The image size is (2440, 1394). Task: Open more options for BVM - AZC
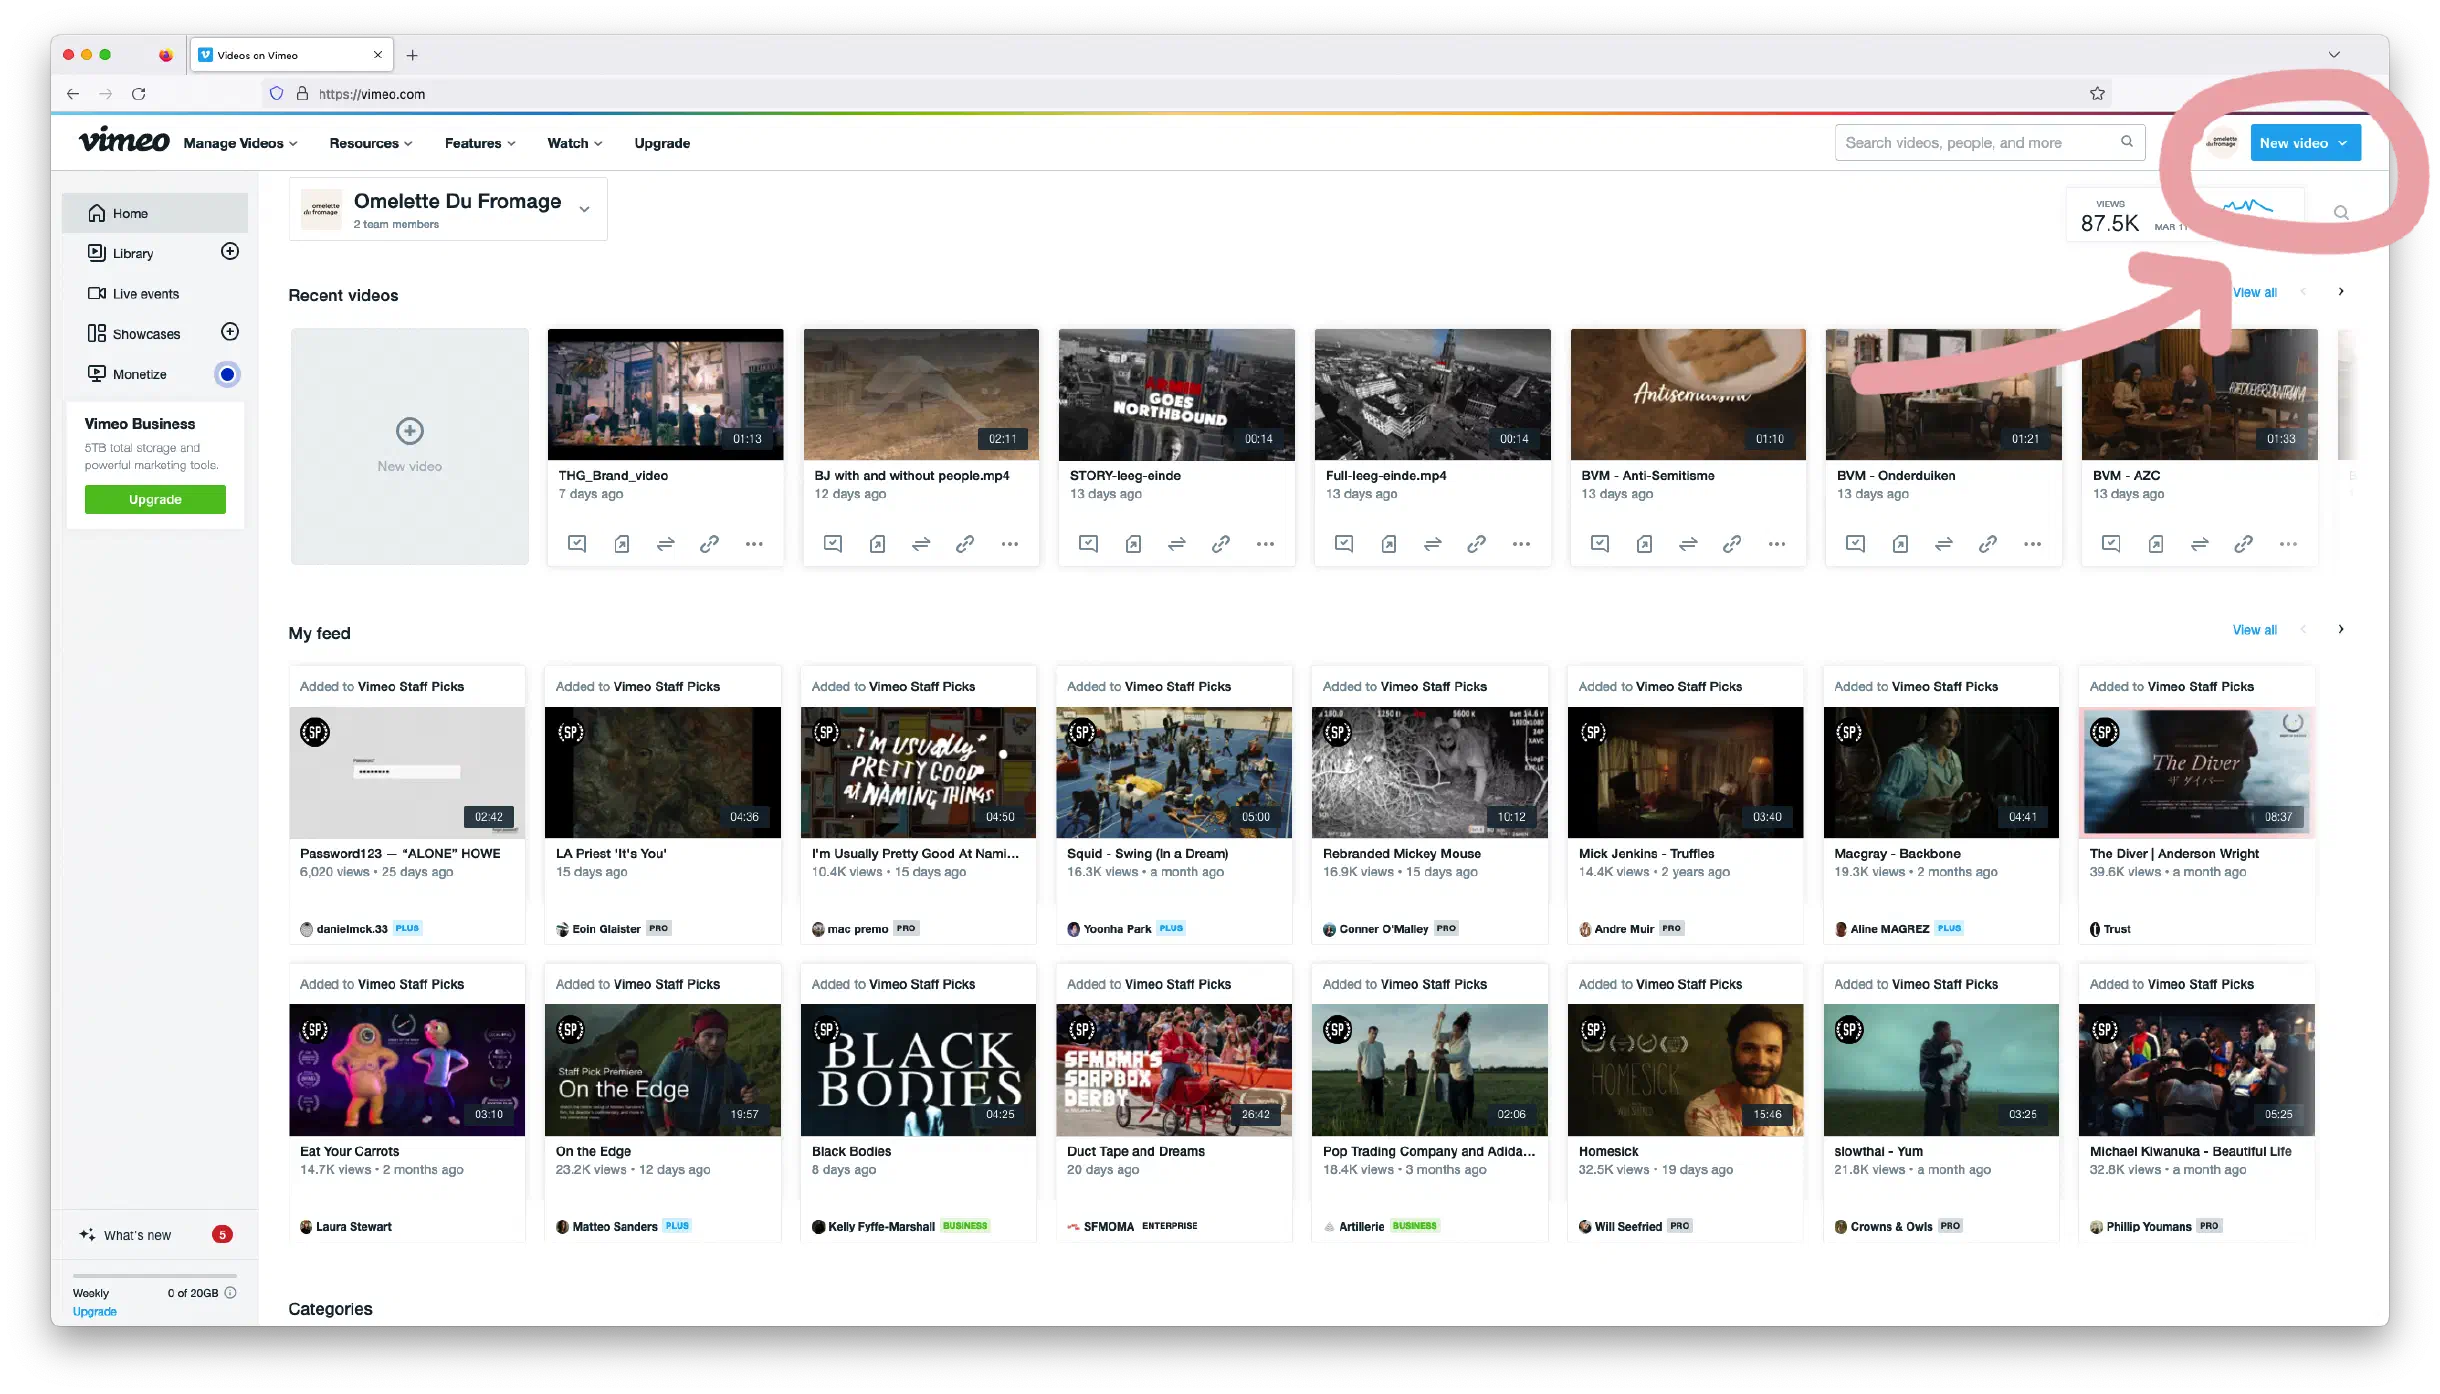[x=2288, y=544]
